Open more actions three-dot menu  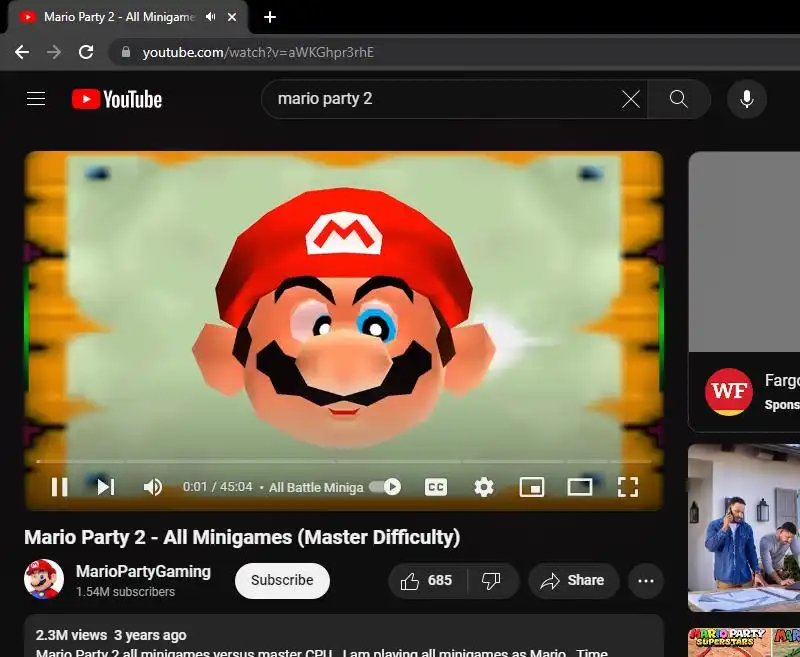pos(646,580)
